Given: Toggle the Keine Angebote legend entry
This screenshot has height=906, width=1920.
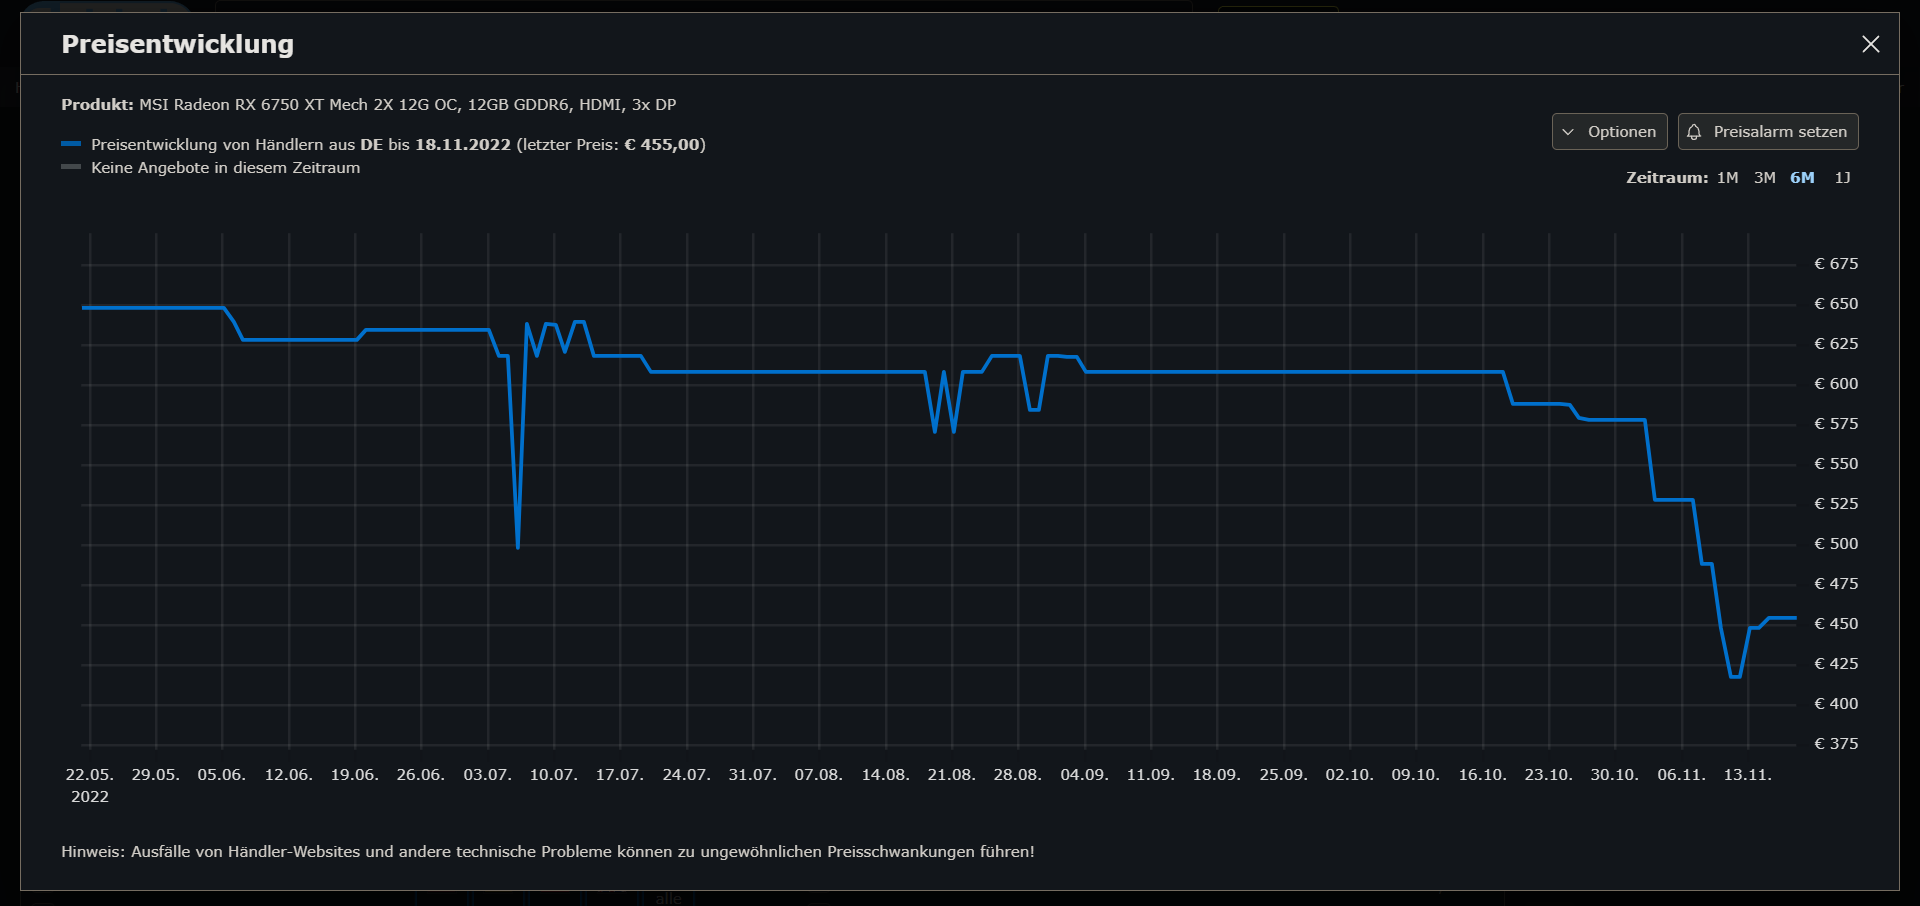Looking at the screenshot, I should click(x=225, y=168).
